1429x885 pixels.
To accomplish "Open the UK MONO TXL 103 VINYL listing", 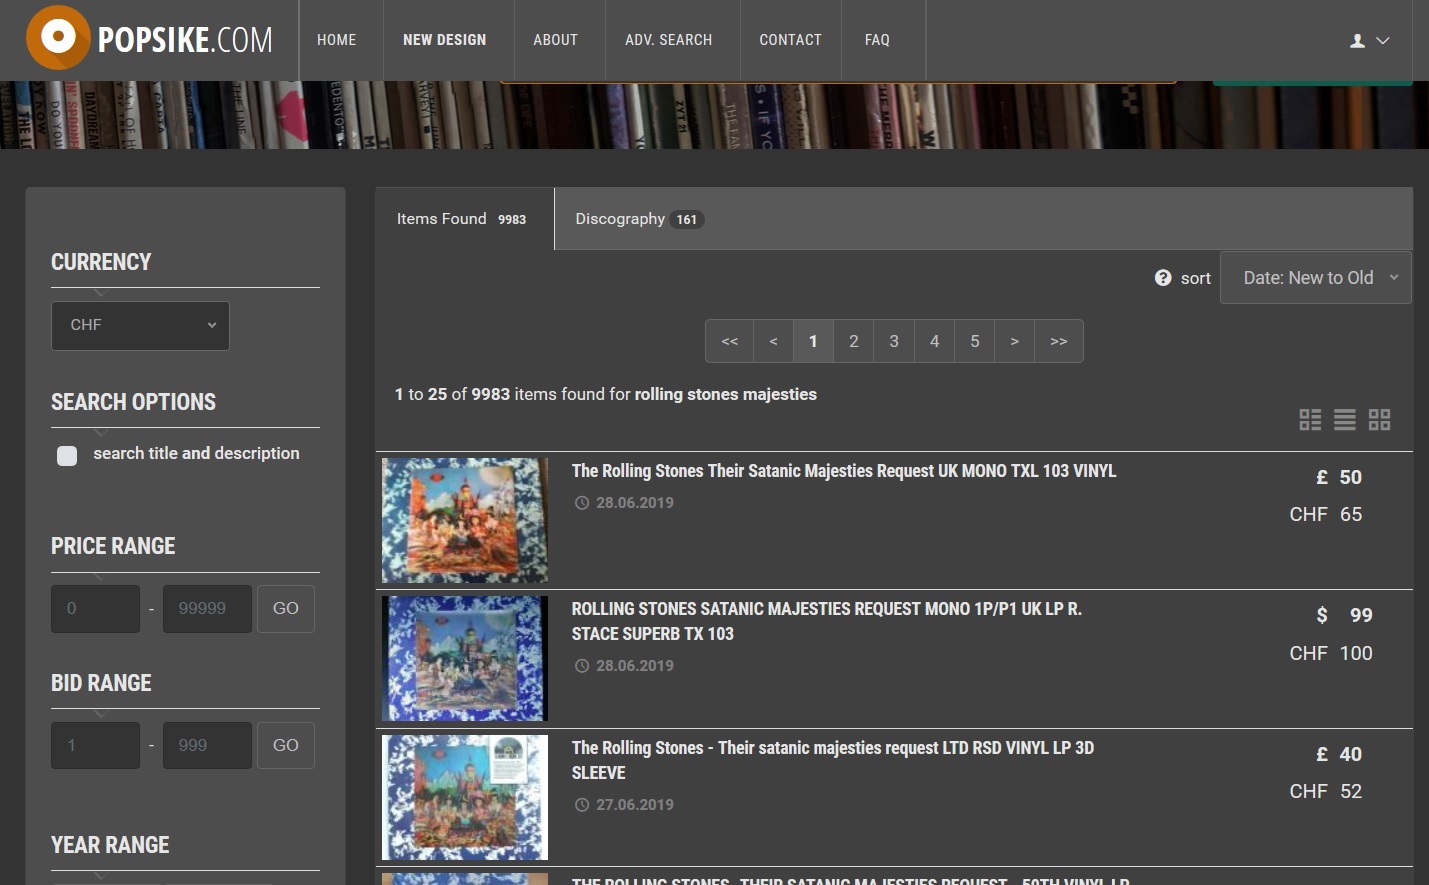I will coord(843,471).
